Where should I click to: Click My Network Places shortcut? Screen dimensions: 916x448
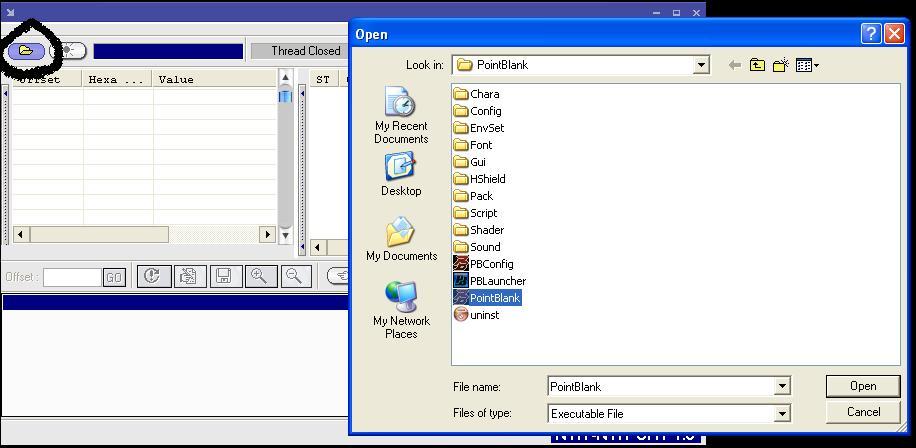pyautogui.click(x=401, y=311)
